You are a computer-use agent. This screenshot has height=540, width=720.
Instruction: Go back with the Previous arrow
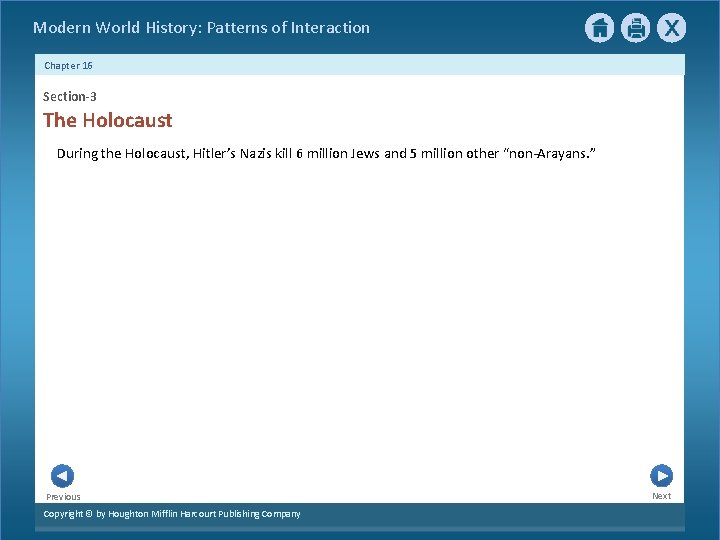click(62, 476)
